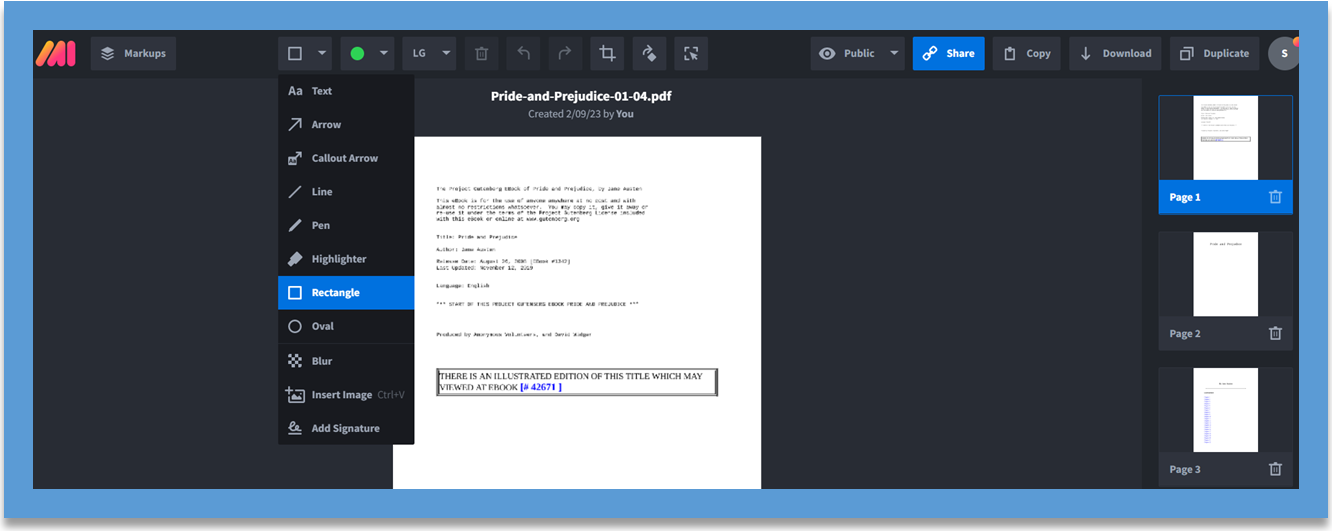The height and width of the screenshot is (531, 1332).
Task: Click the redo arrow icon
Action: [565, 54]
